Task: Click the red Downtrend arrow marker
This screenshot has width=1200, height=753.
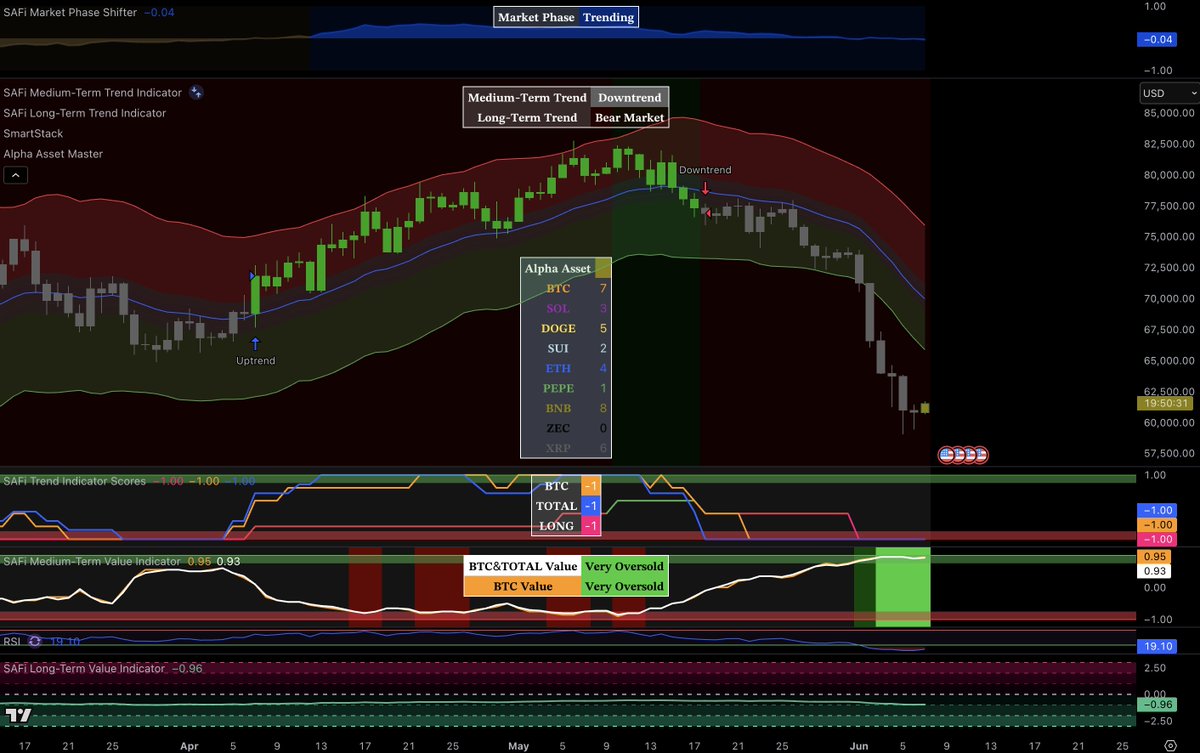Action: point(706,187)
